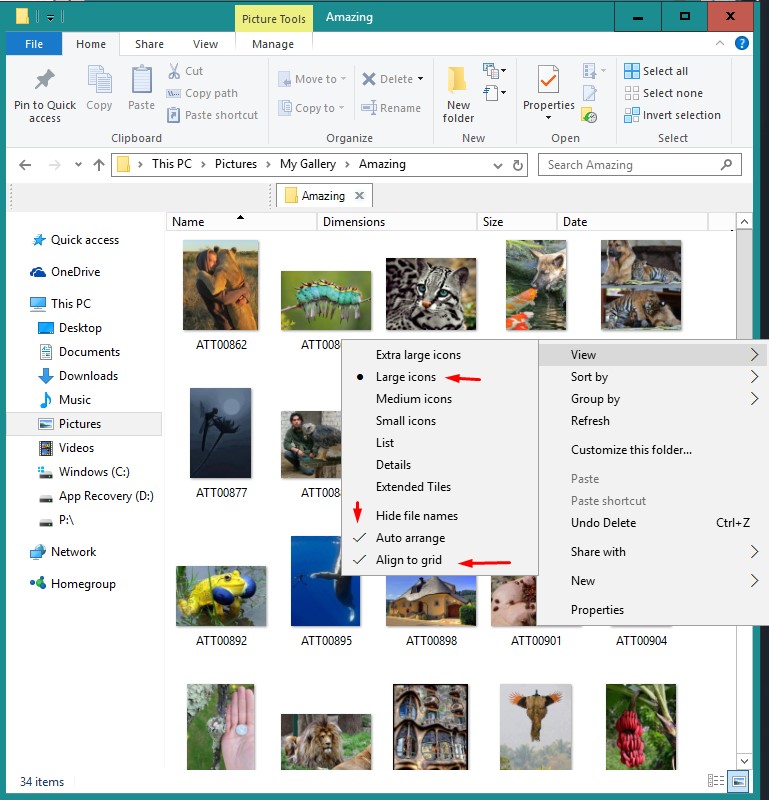
Task: Choose the Extended Tiles view option
Action: click(413, 487)
